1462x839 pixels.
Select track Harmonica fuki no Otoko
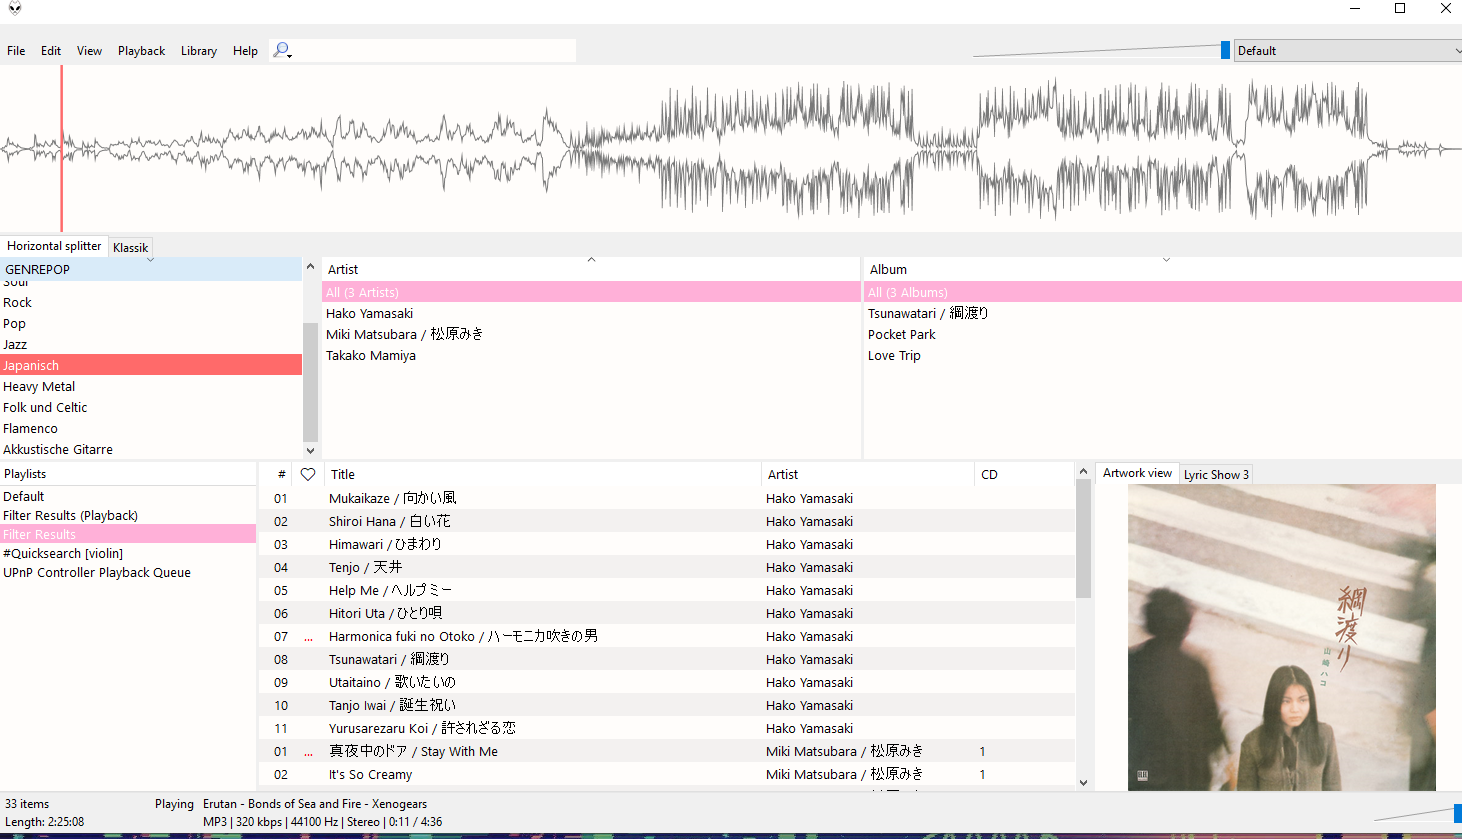pos(667,636)
